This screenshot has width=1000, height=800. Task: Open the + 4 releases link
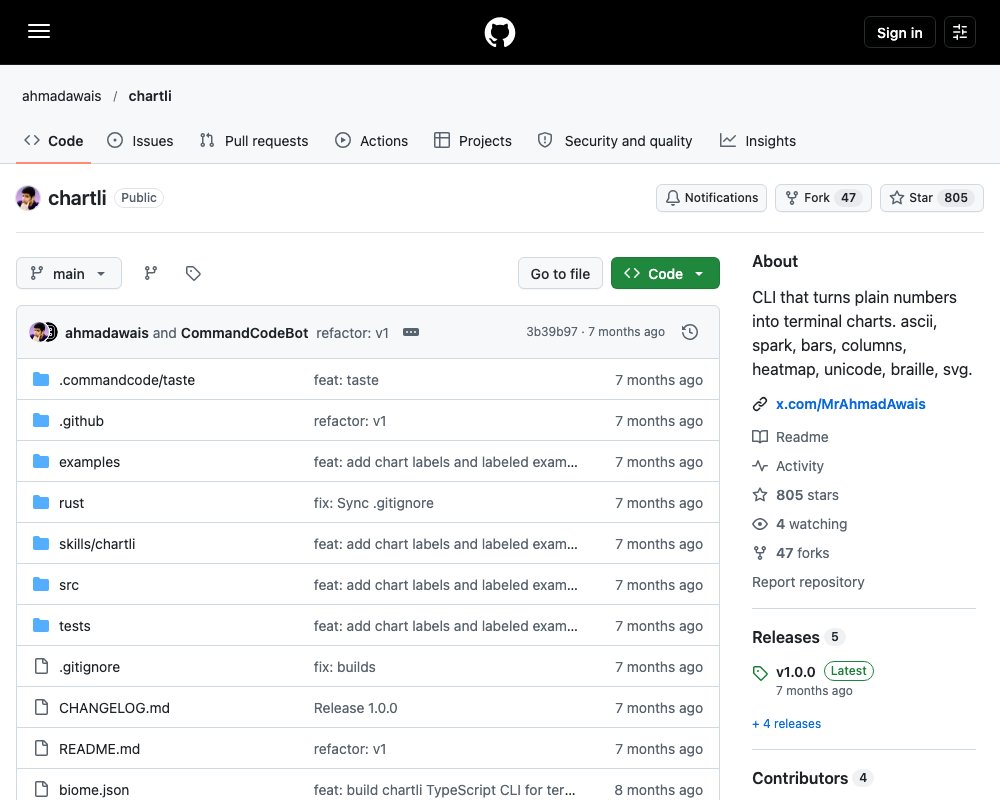click(x=786, y=724)
